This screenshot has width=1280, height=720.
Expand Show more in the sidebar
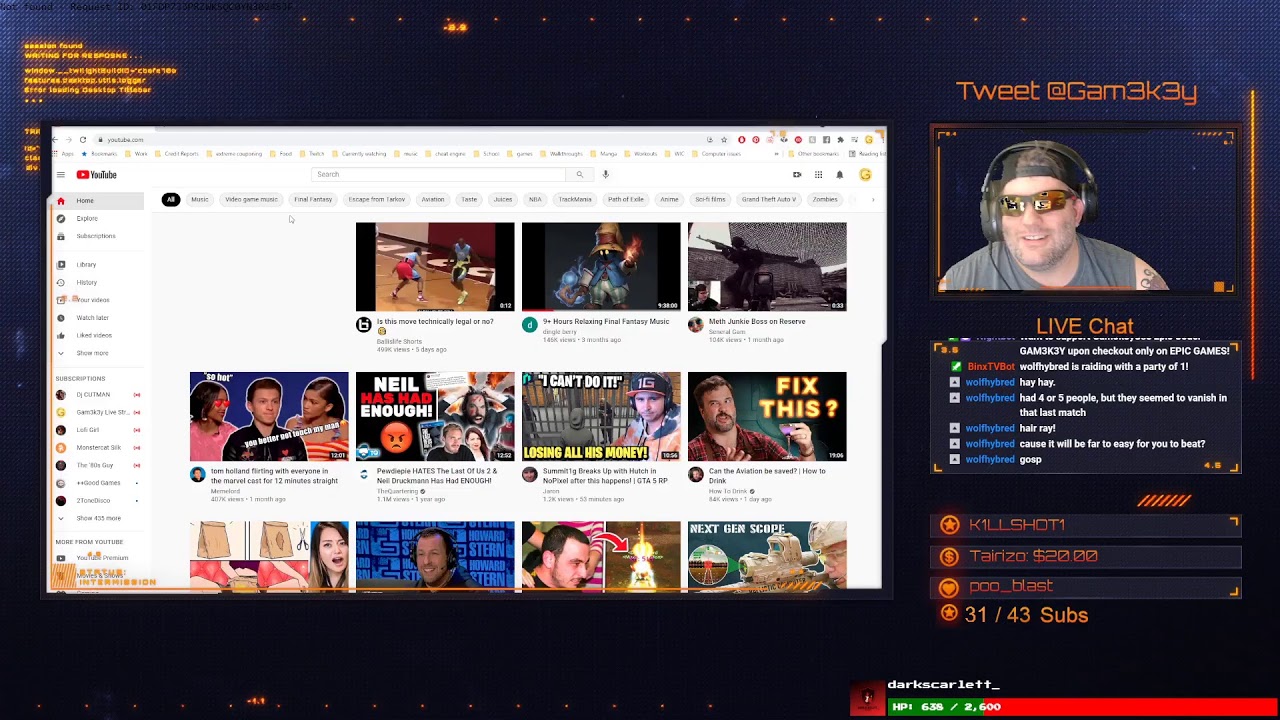(99, 353)
